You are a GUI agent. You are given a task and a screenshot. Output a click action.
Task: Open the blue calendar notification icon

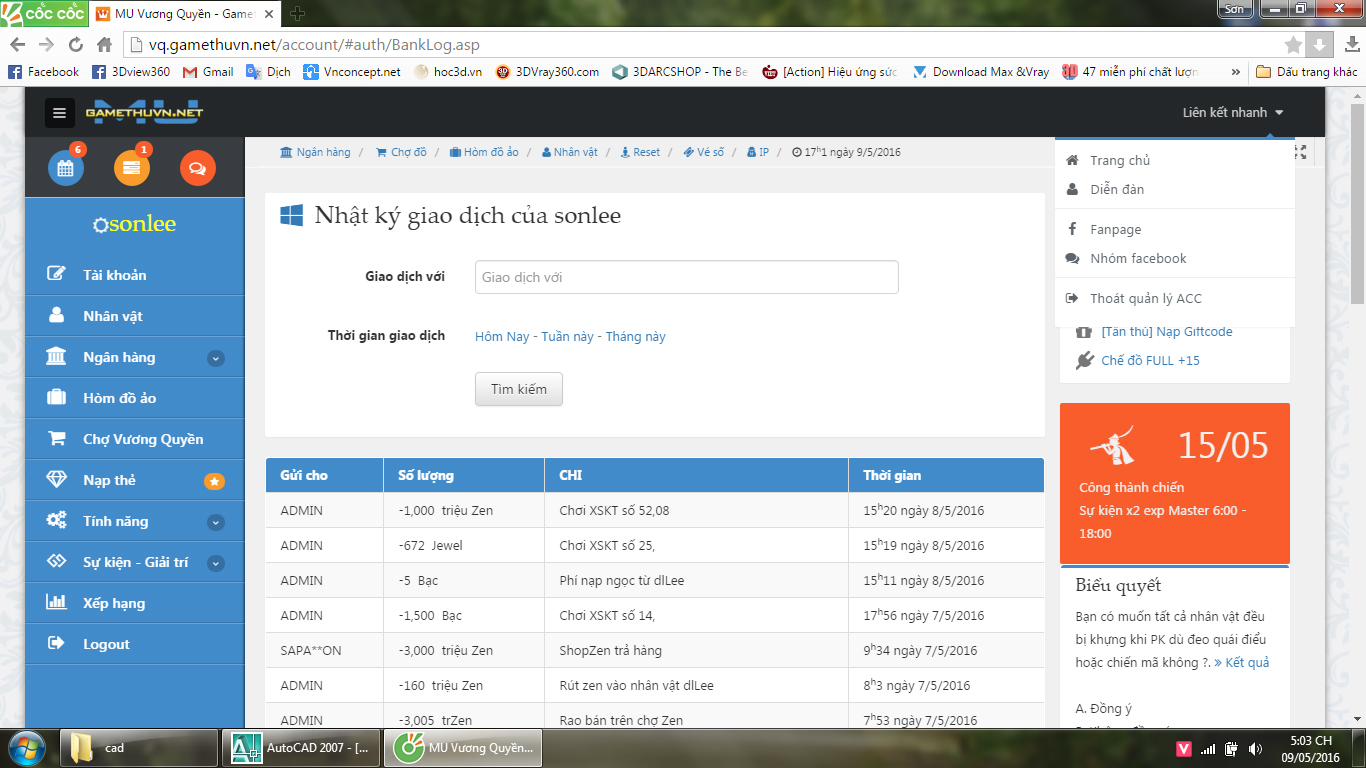coord(66,168)
